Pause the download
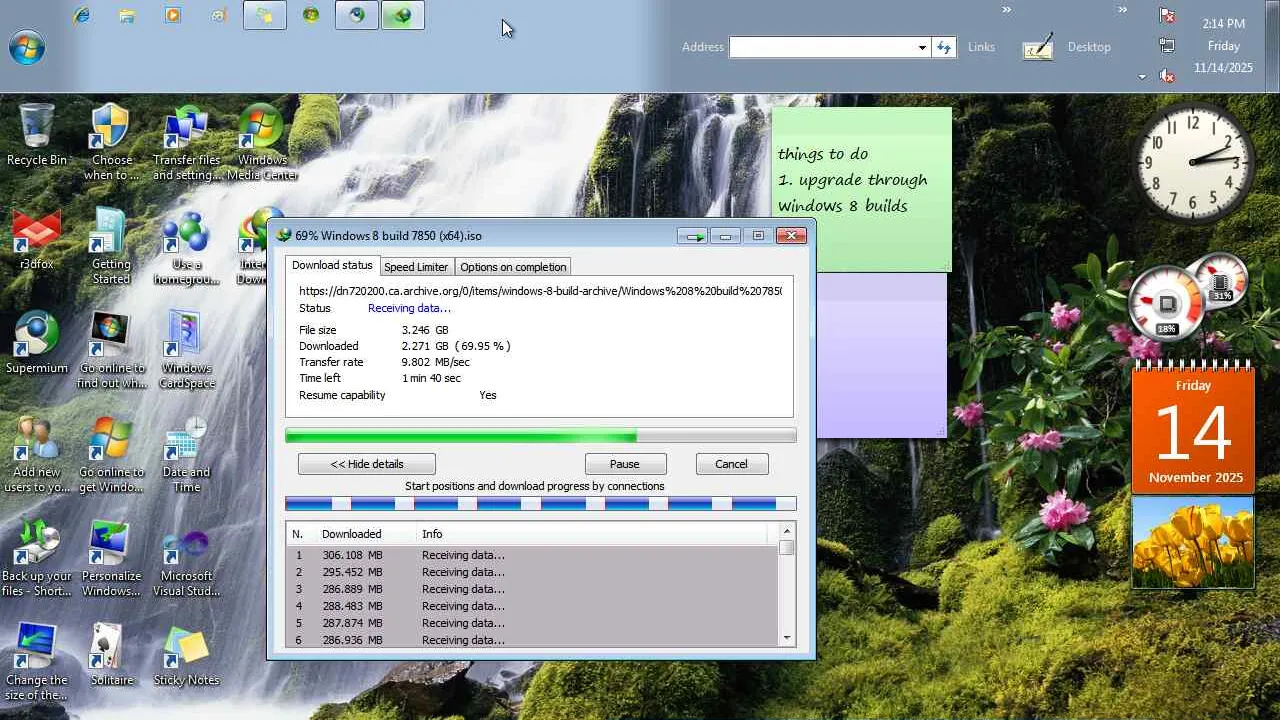1280x720 pixels. pyautogui.click(x=625, y=464)
